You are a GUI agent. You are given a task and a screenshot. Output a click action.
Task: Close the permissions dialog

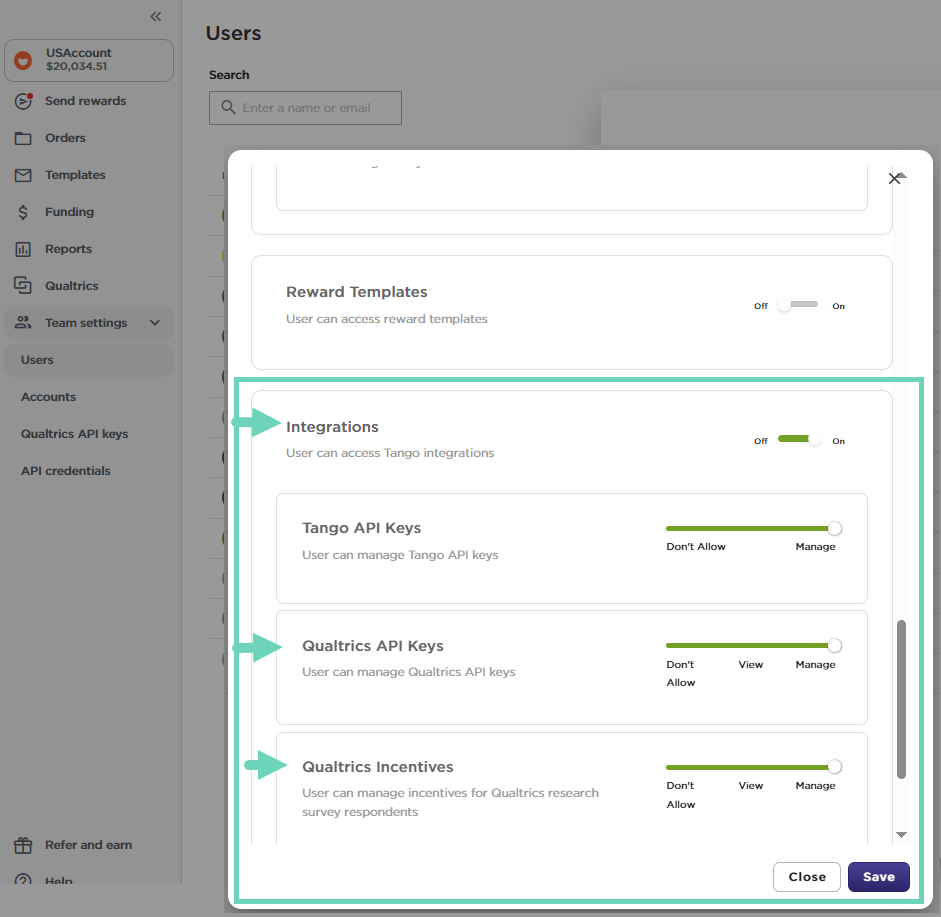[x=806, y=876]
